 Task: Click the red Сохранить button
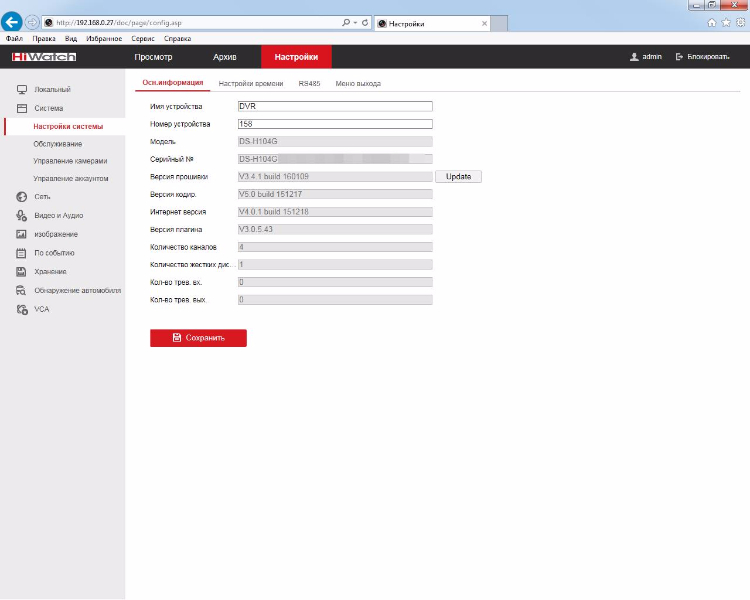click(x=199, y=338)
